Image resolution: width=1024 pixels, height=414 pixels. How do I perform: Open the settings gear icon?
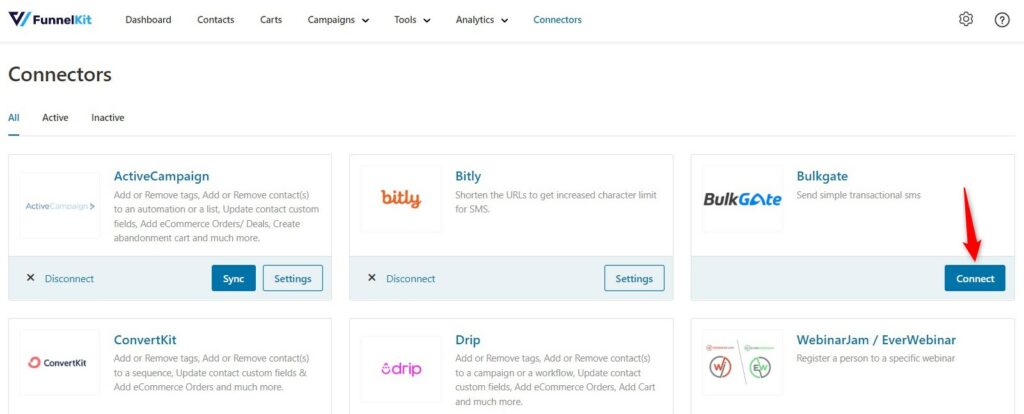point(965,20)
